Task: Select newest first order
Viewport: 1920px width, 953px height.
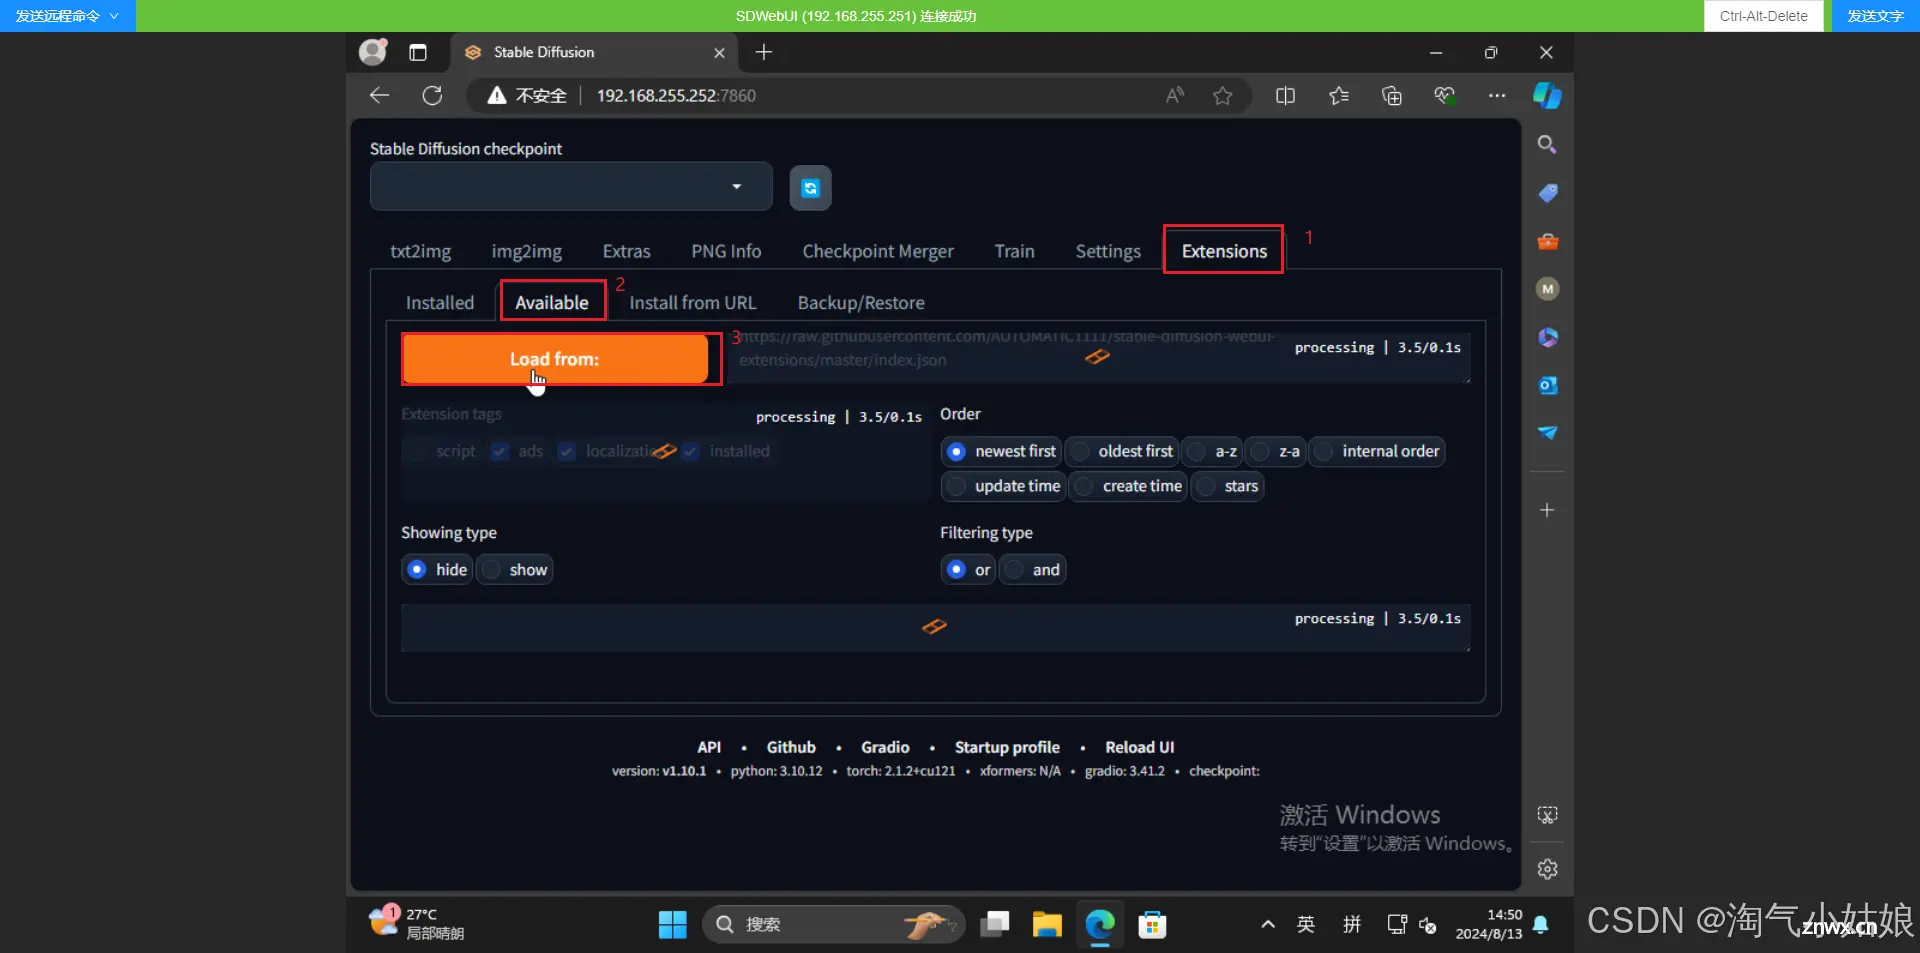Action: pyautogui.click(x=1001, y=451)
